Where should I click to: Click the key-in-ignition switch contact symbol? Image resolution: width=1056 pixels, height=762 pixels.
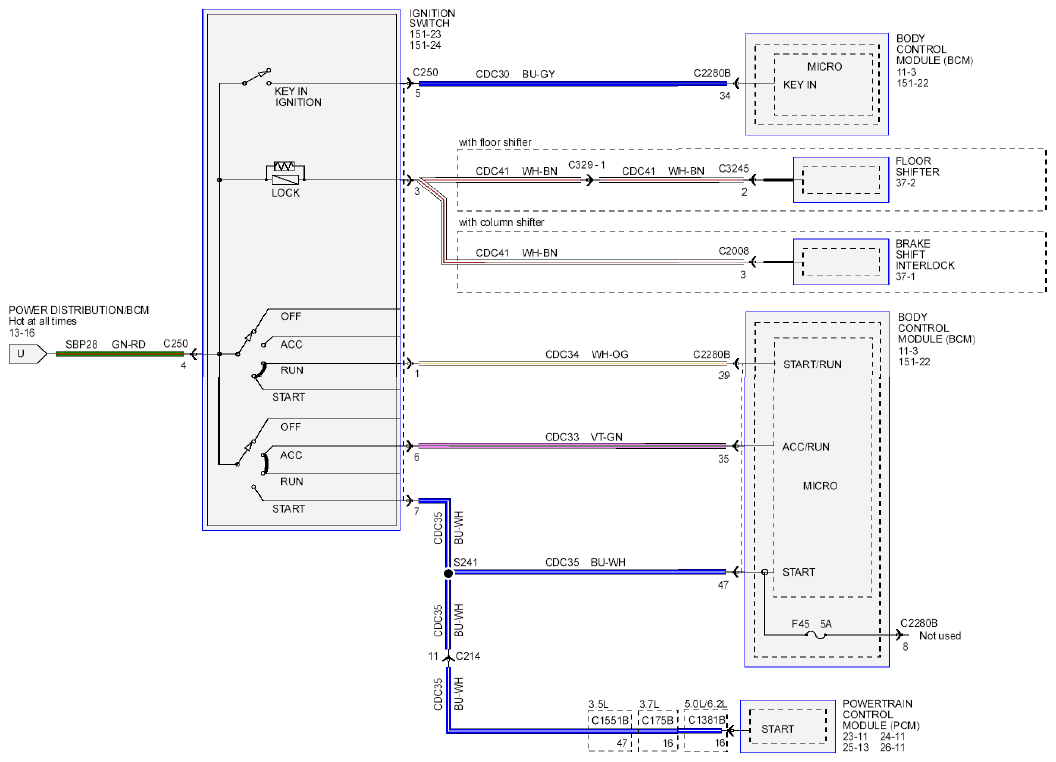pyautogui.click(x=257, y=76)
